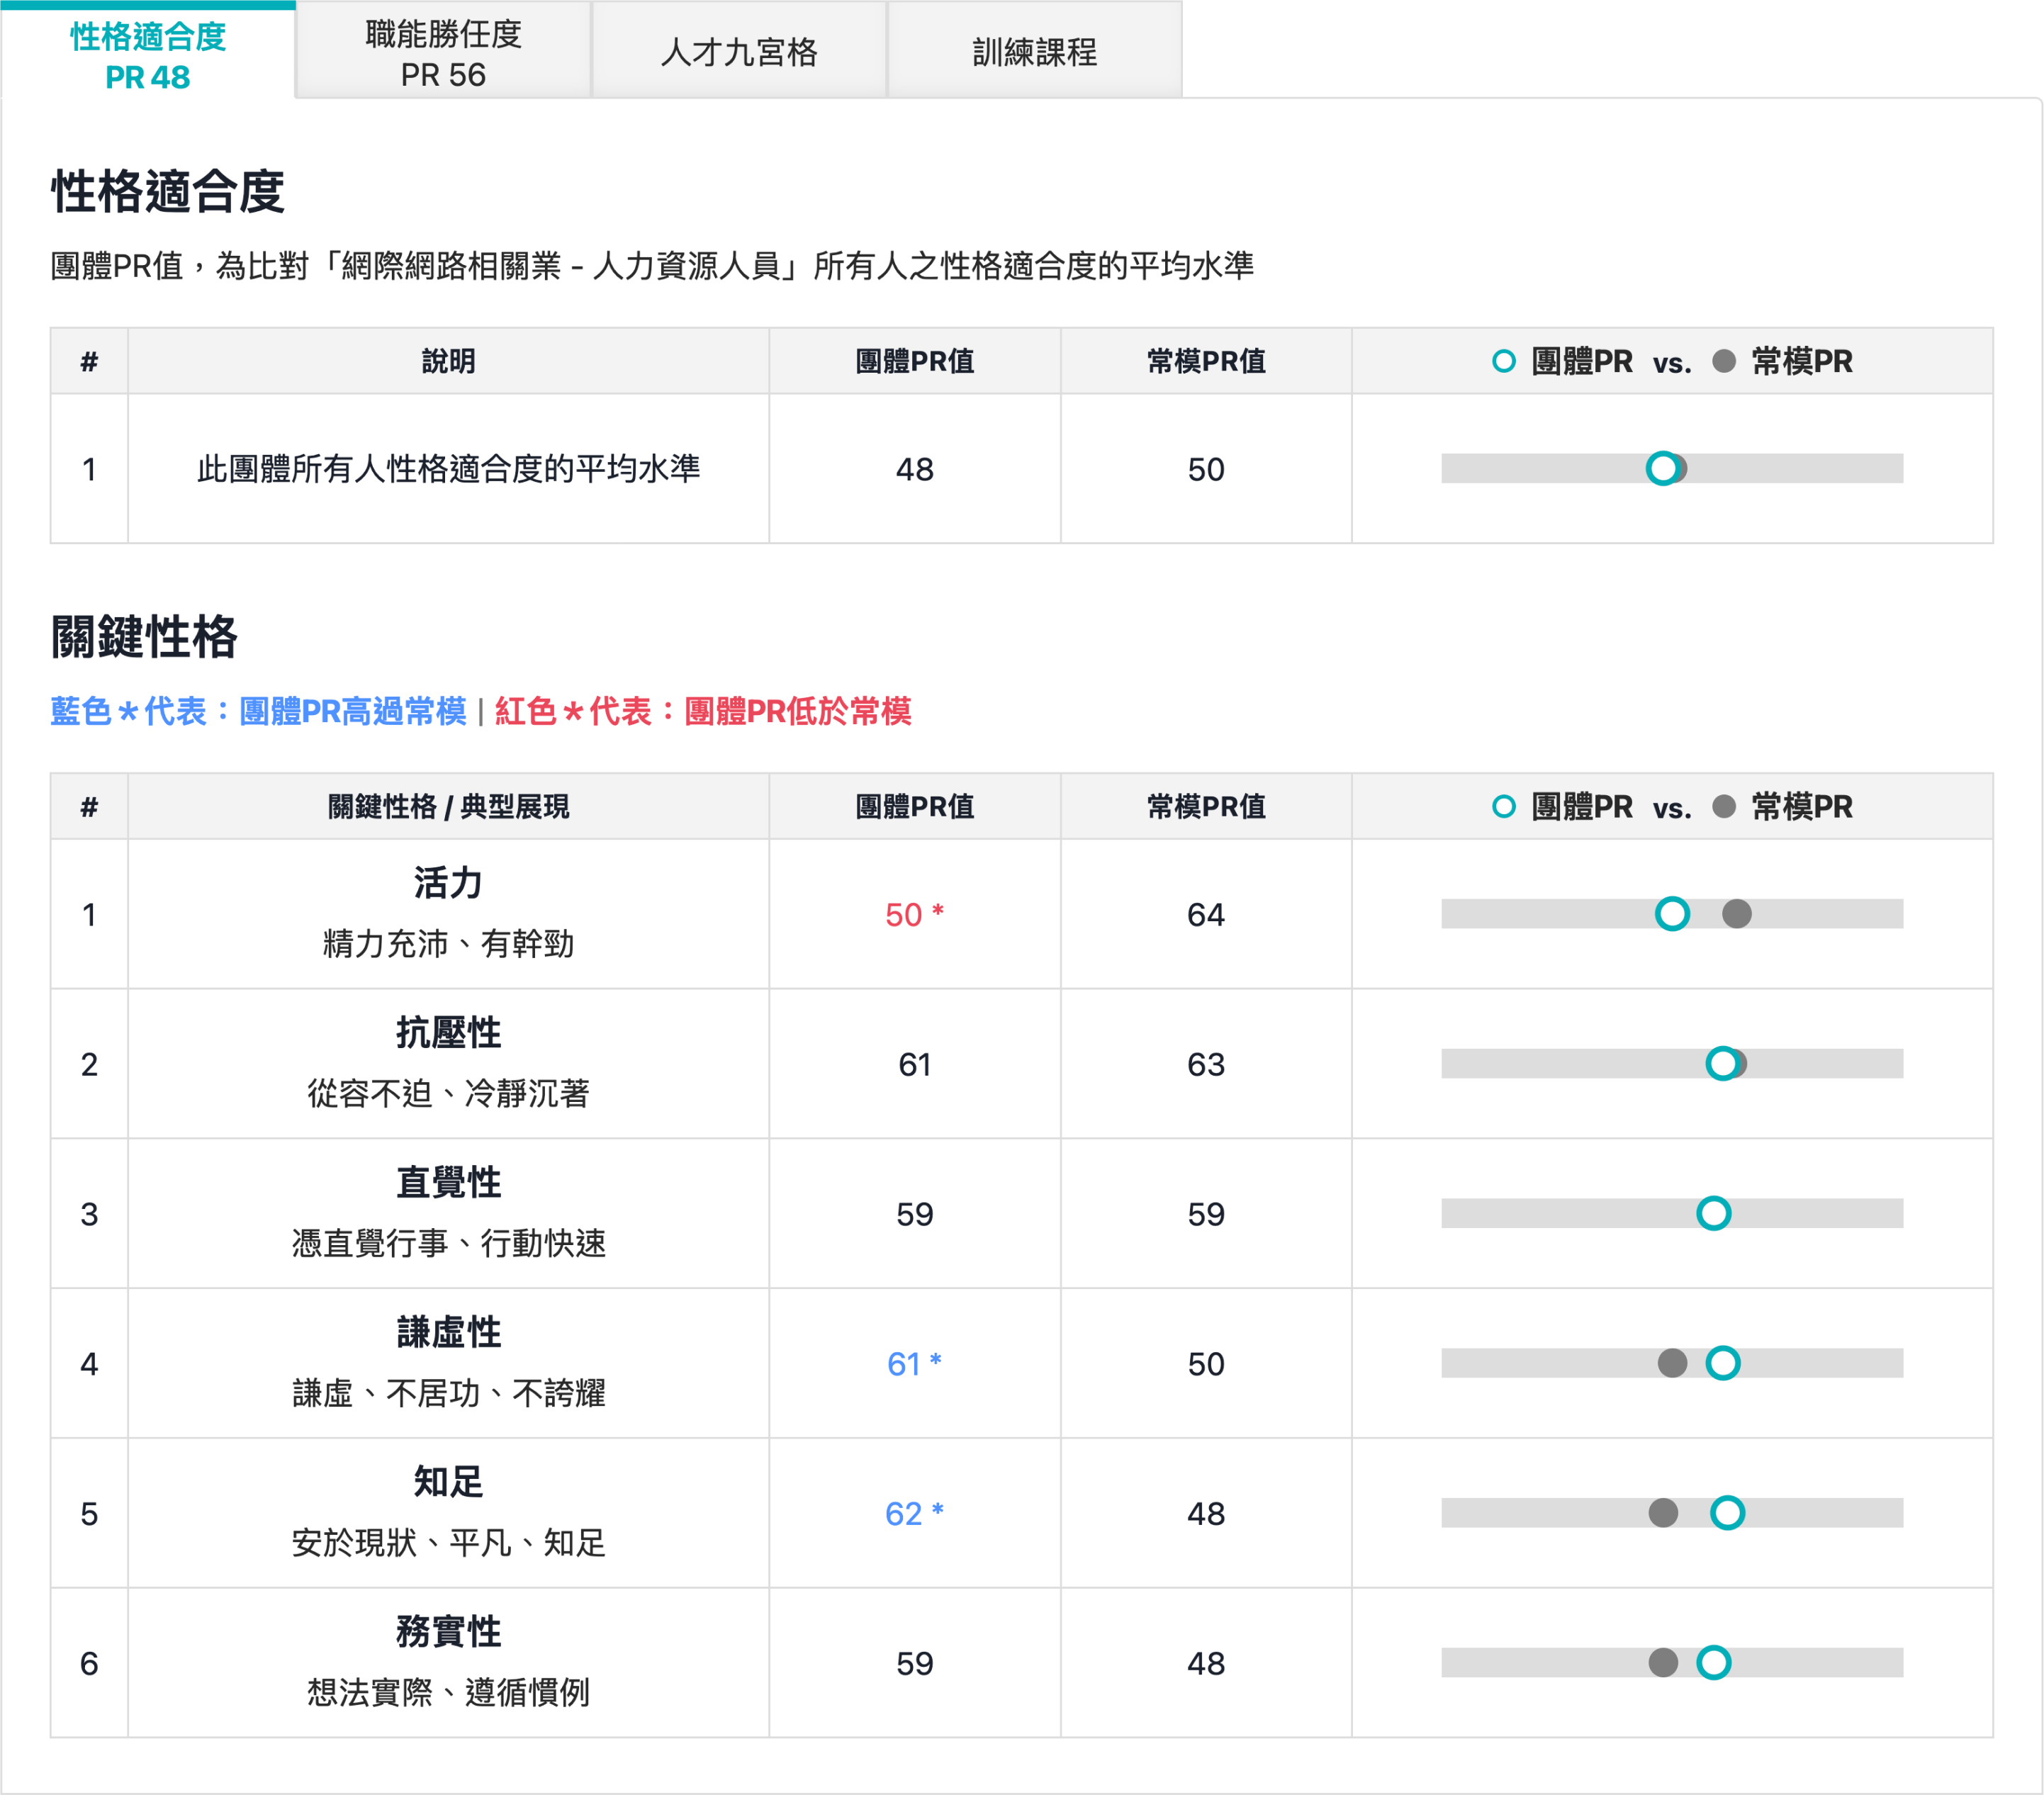Click the teal 團體PR marker in 直覺性 row

coord(1713,1213)
